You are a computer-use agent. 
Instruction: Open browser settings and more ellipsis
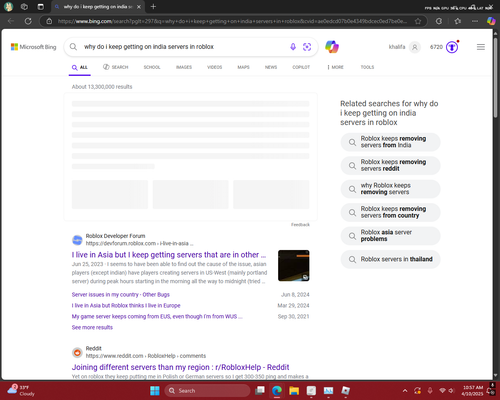pos(475,21)
